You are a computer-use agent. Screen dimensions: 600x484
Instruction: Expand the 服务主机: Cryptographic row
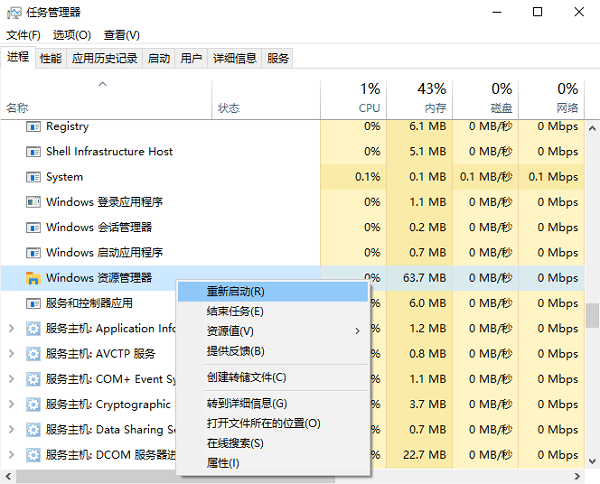[11, 404]
